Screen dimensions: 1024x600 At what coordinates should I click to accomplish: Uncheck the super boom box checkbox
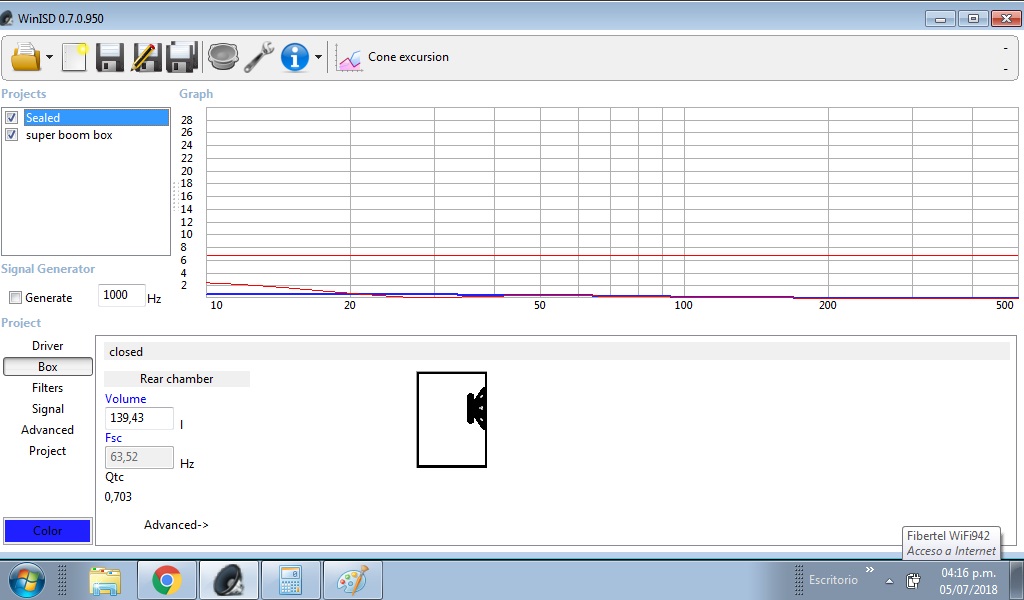(11, 134)
